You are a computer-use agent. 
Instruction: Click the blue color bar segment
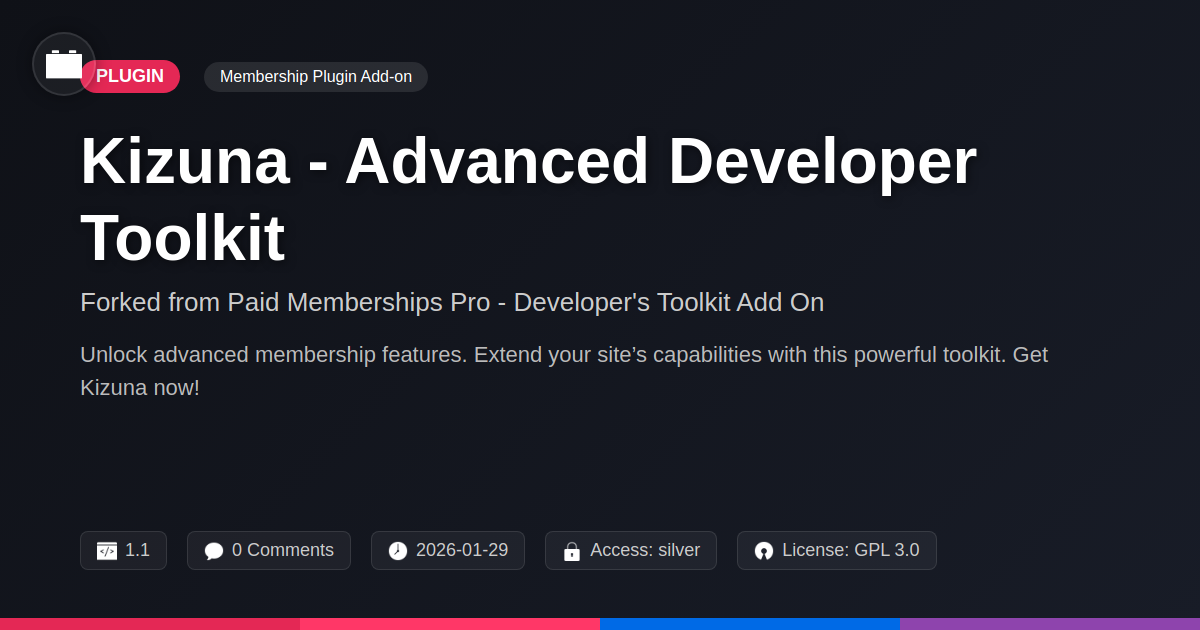750,624
